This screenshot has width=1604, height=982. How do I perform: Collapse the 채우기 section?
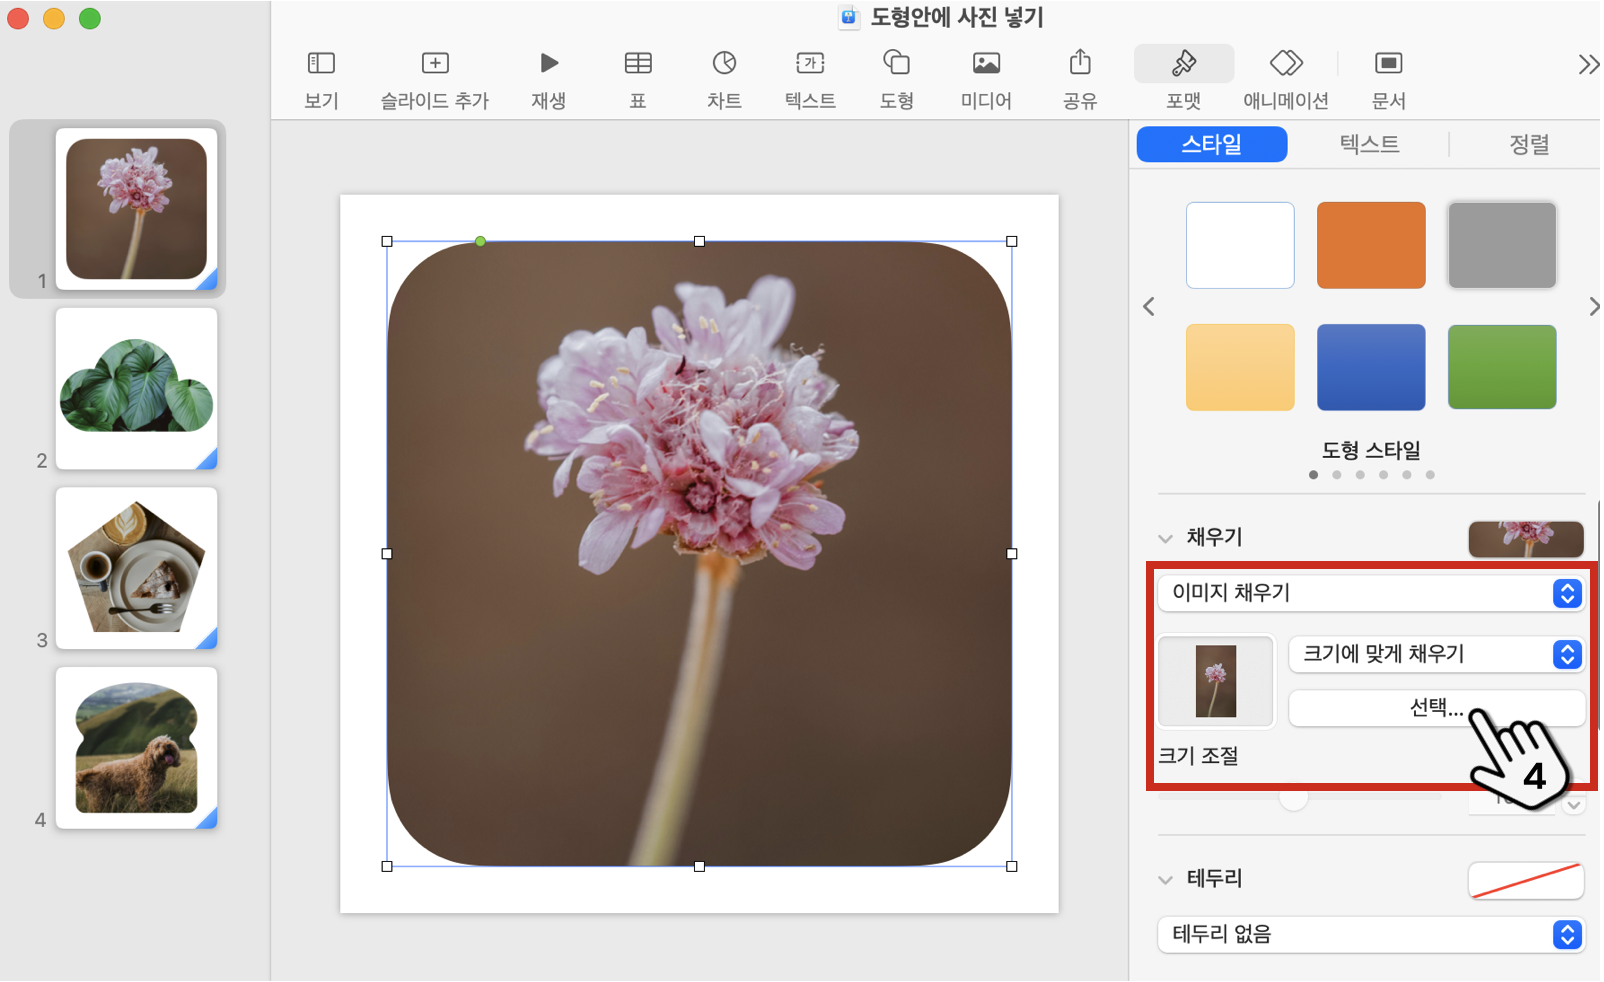pyautogui.click(x=1165, y=538)
